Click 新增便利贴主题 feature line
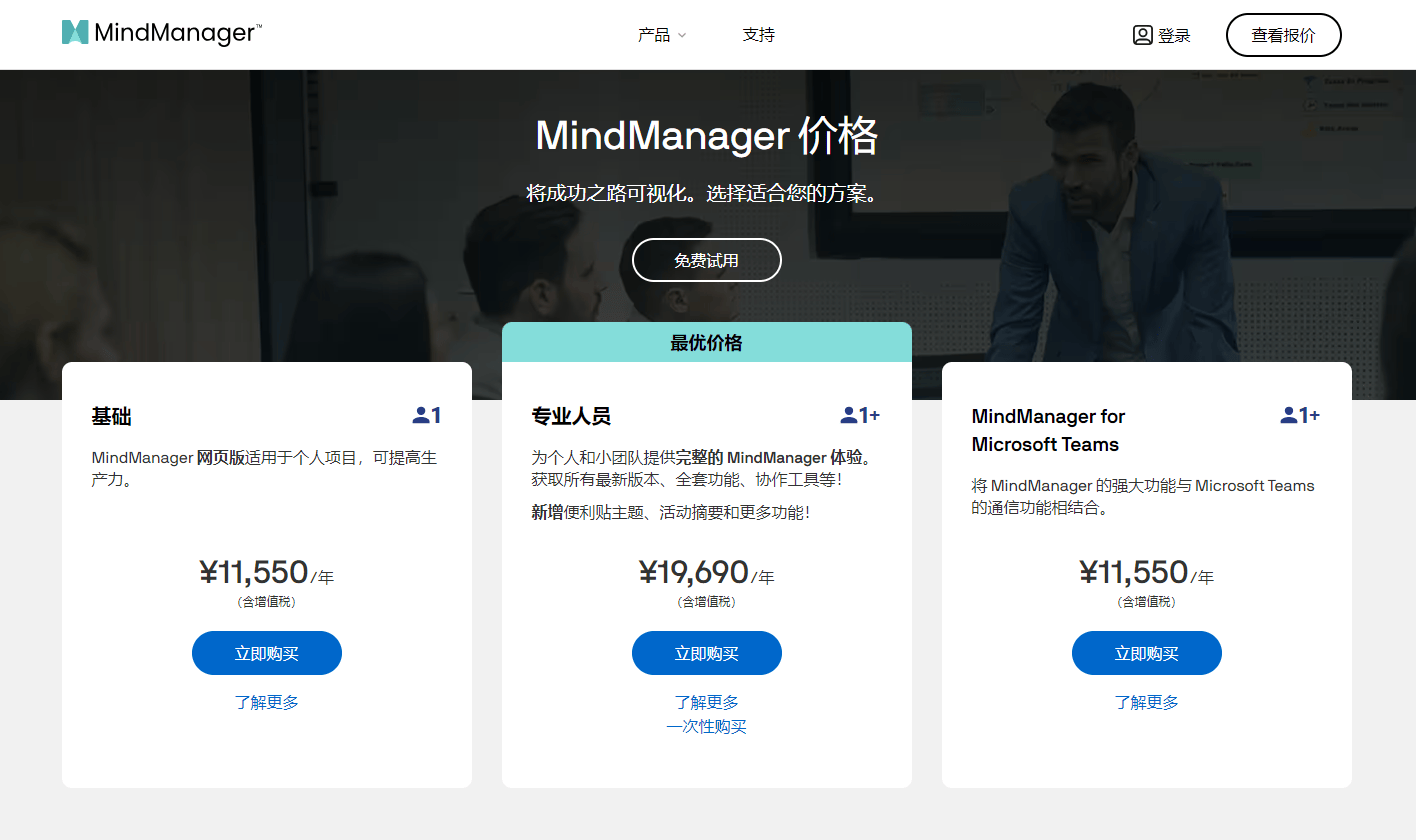The width and height of the screenshot is (1416, 840). point(670,512)
